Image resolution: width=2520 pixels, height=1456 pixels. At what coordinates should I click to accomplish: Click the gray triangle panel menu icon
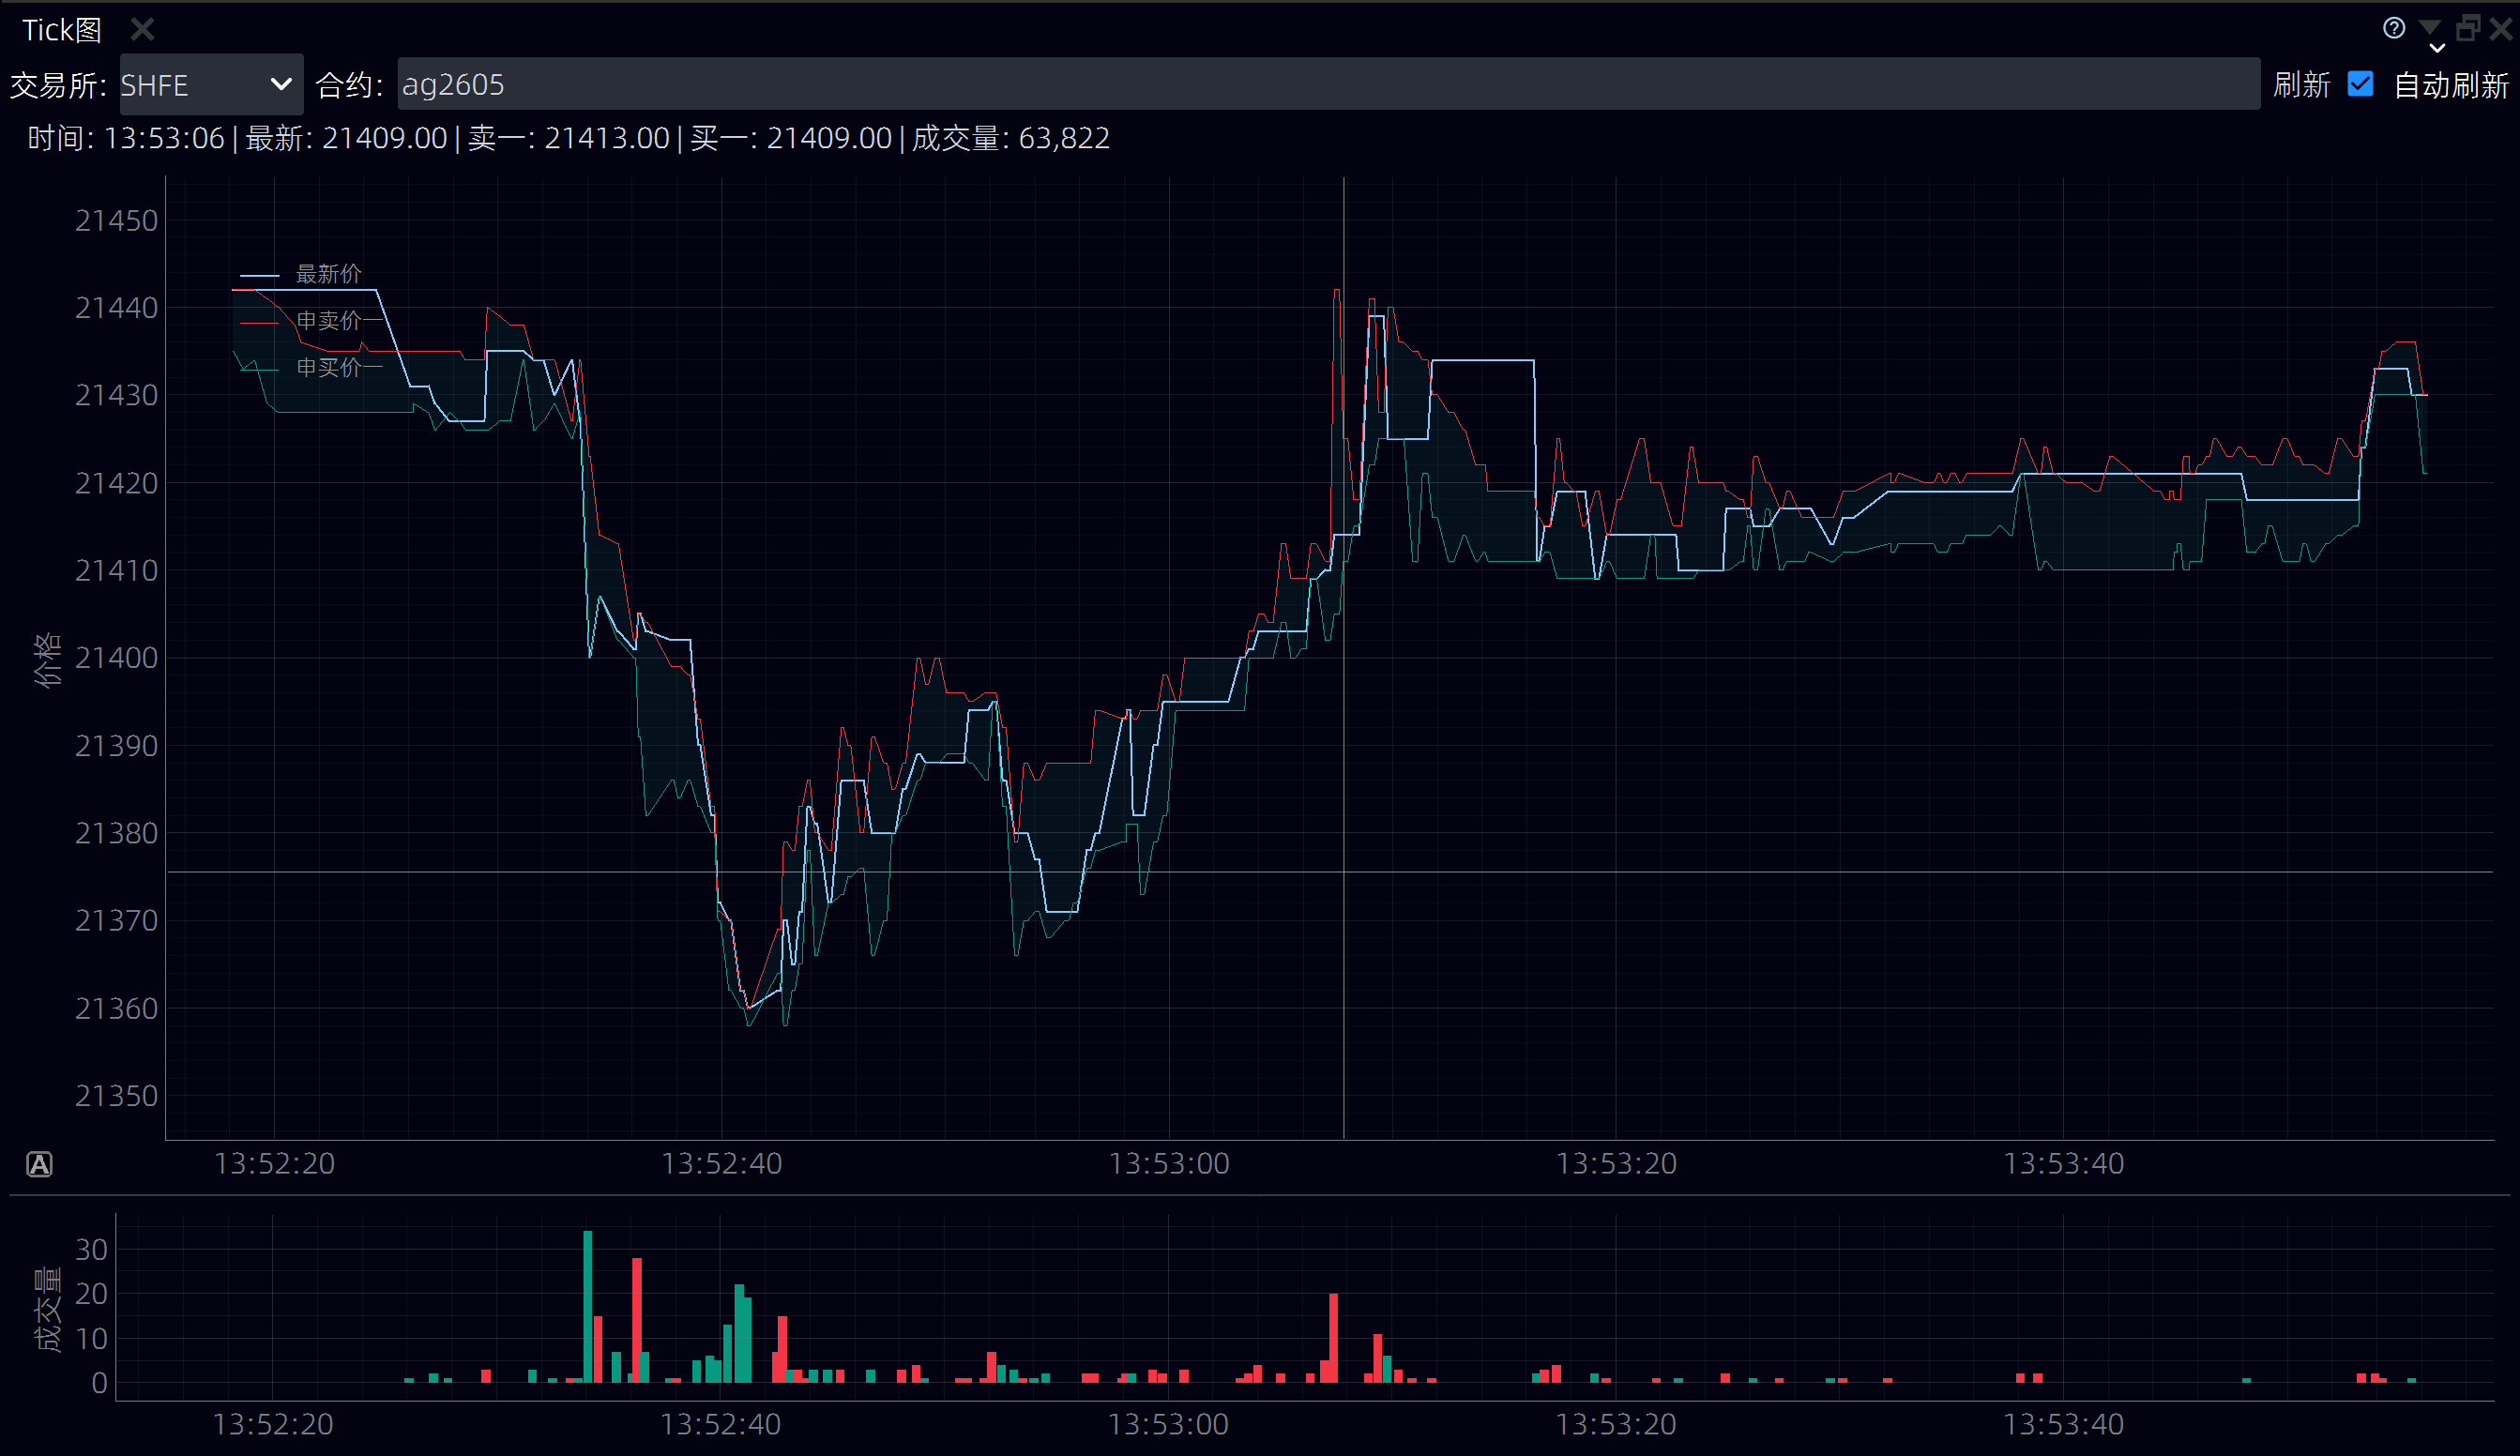coord(2429,26)
